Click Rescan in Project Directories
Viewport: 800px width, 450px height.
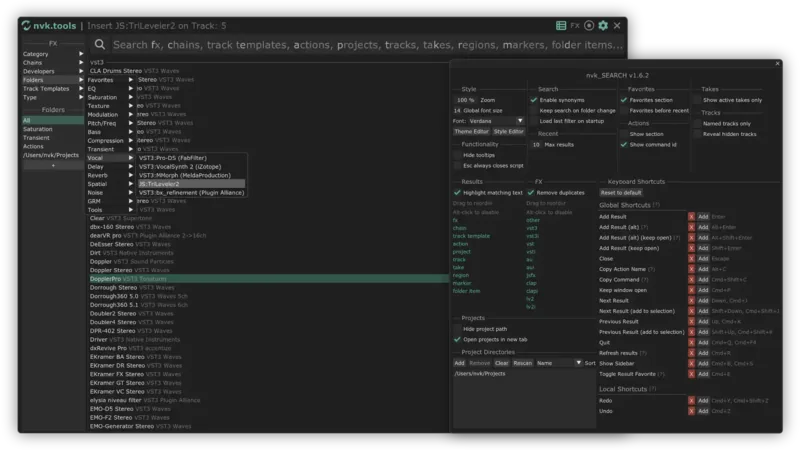pyautogui.click(x=522, y=363)
